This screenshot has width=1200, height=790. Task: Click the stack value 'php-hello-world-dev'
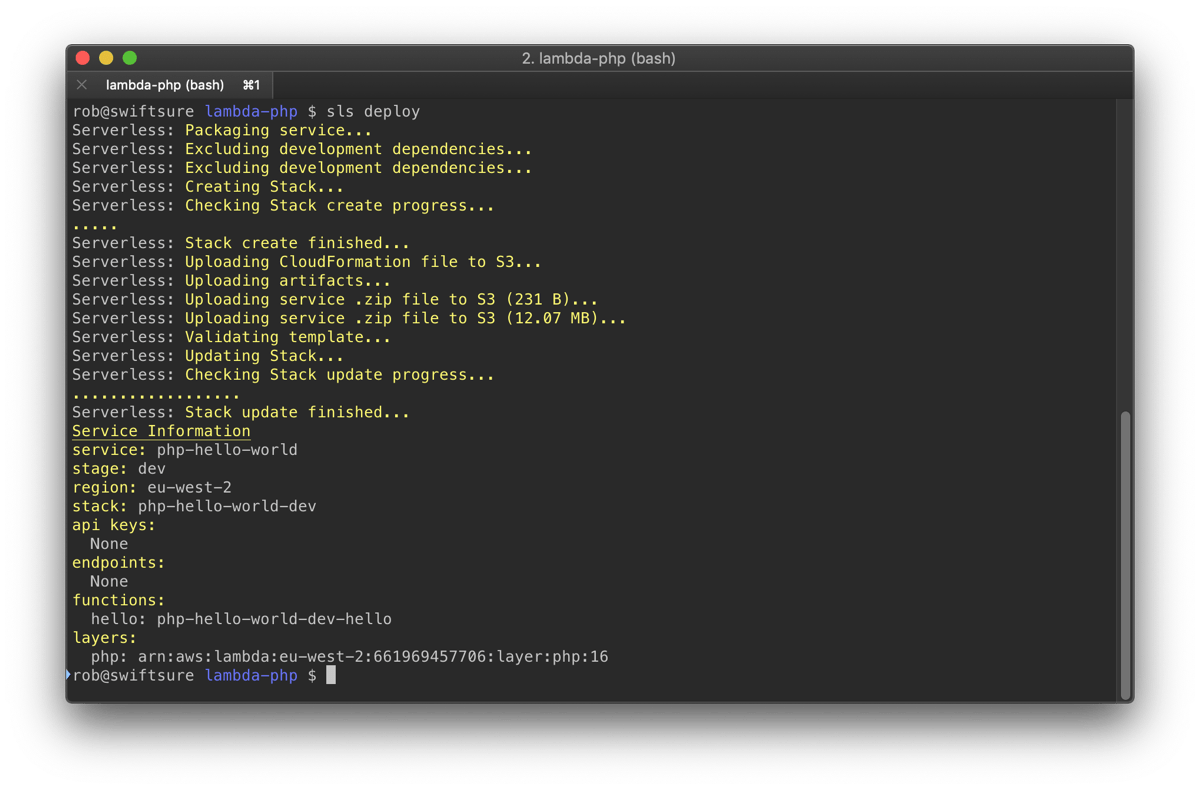(227, 507)
